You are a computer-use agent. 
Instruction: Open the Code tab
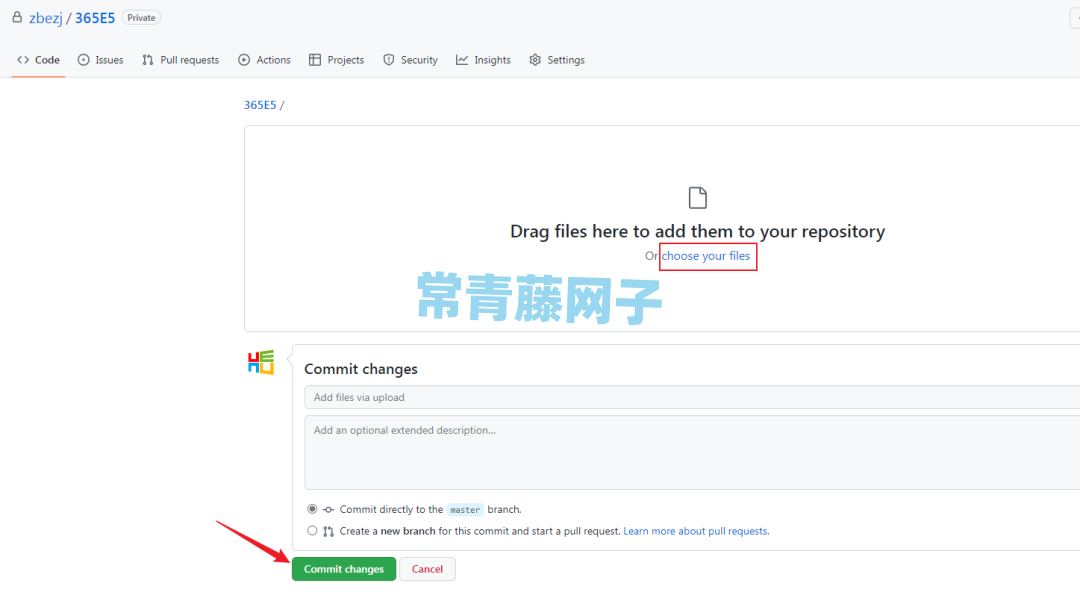(x=39, y=60)
